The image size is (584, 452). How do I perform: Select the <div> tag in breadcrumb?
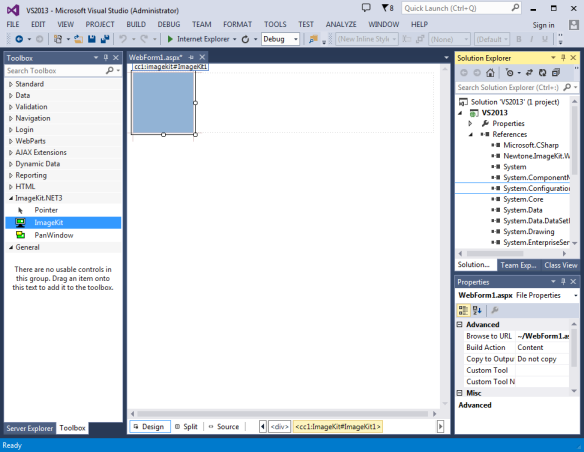pyautogui.click(x=280, y=427)
